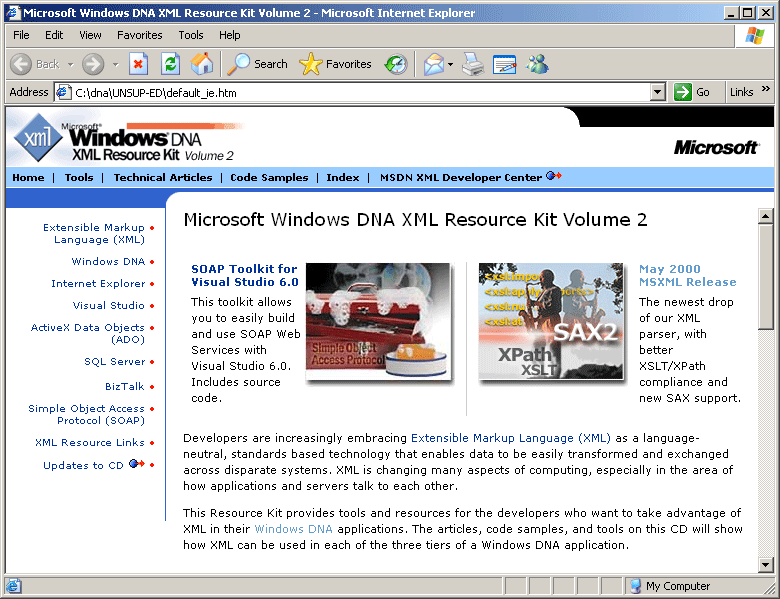The height and width of the screenshot is (599, 780).
Task: Open the Windows DNA sidebar link
Action: pyautogui.click(x=108, y=261)
